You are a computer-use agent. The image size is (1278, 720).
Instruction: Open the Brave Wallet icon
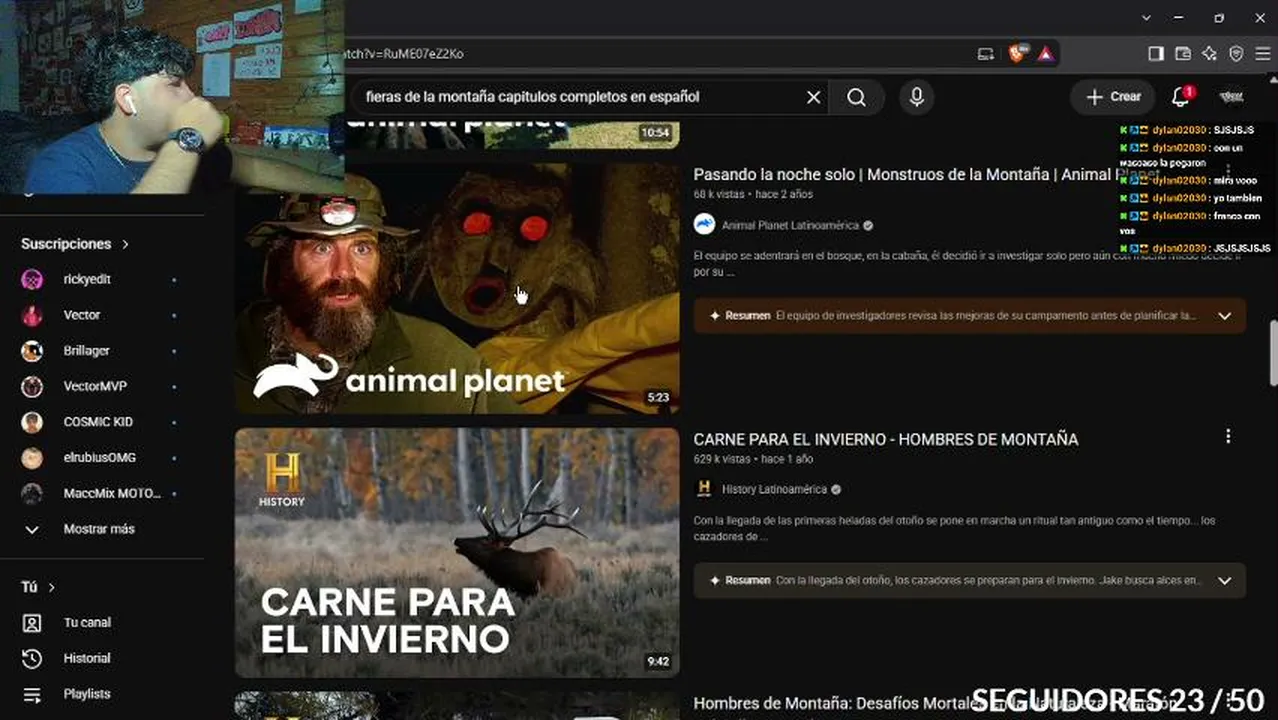1183,54
